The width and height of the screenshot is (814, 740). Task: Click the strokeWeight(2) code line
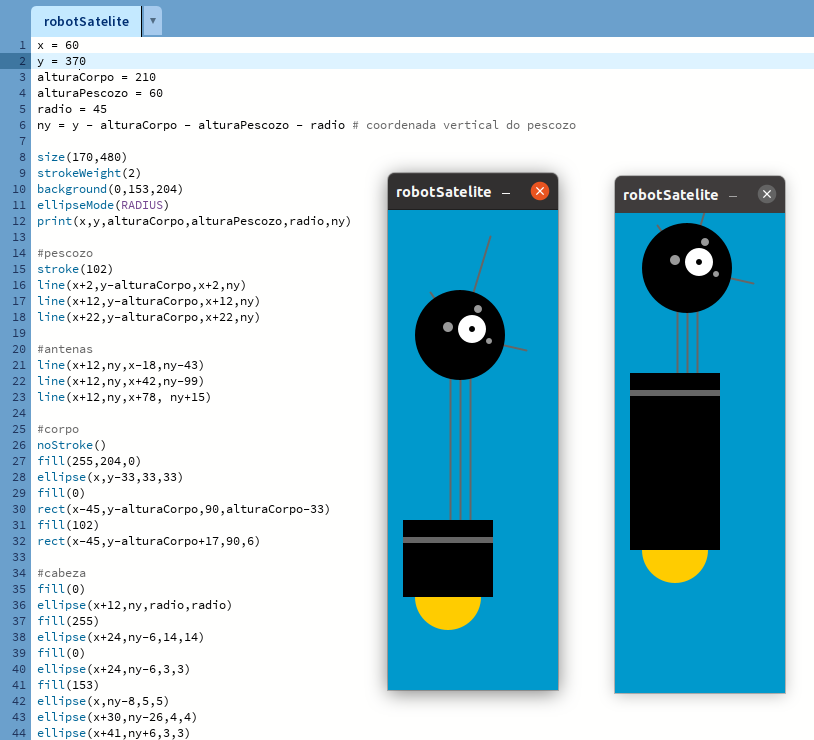coord(89,173)
